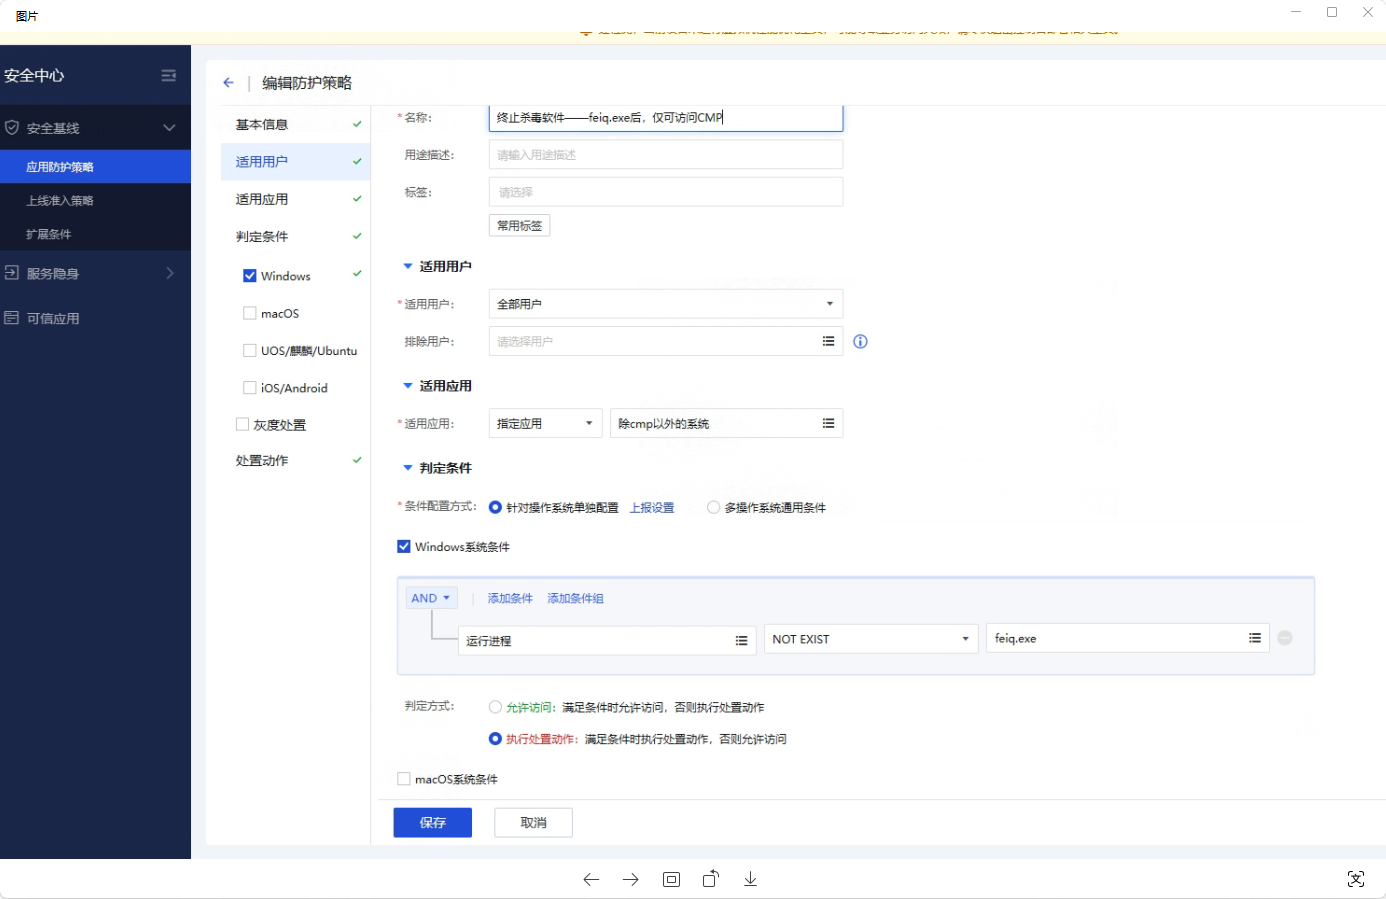Rotate the image in the viewer toolbar

[710, 879]
